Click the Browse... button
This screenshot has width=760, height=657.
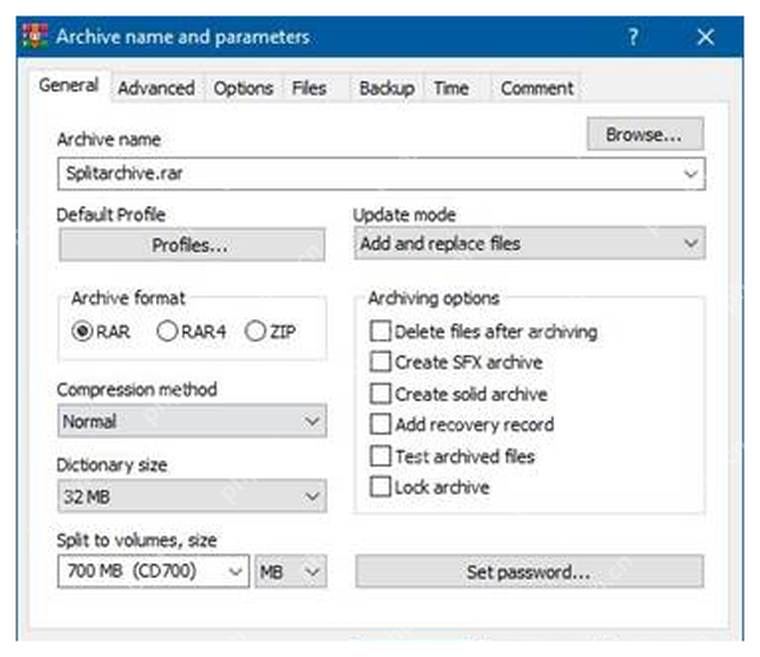(x=645, y=134)
